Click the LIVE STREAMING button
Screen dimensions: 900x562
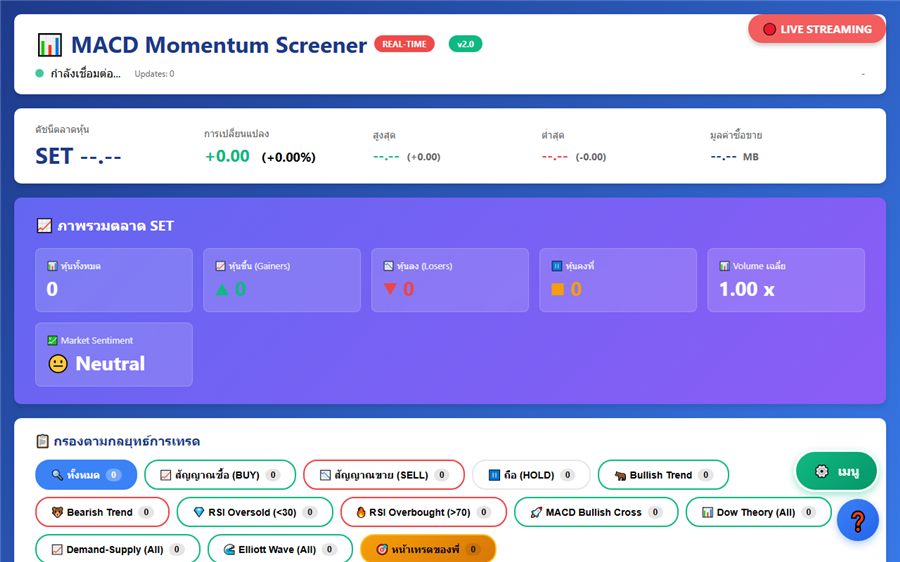[x=816, y=29]
